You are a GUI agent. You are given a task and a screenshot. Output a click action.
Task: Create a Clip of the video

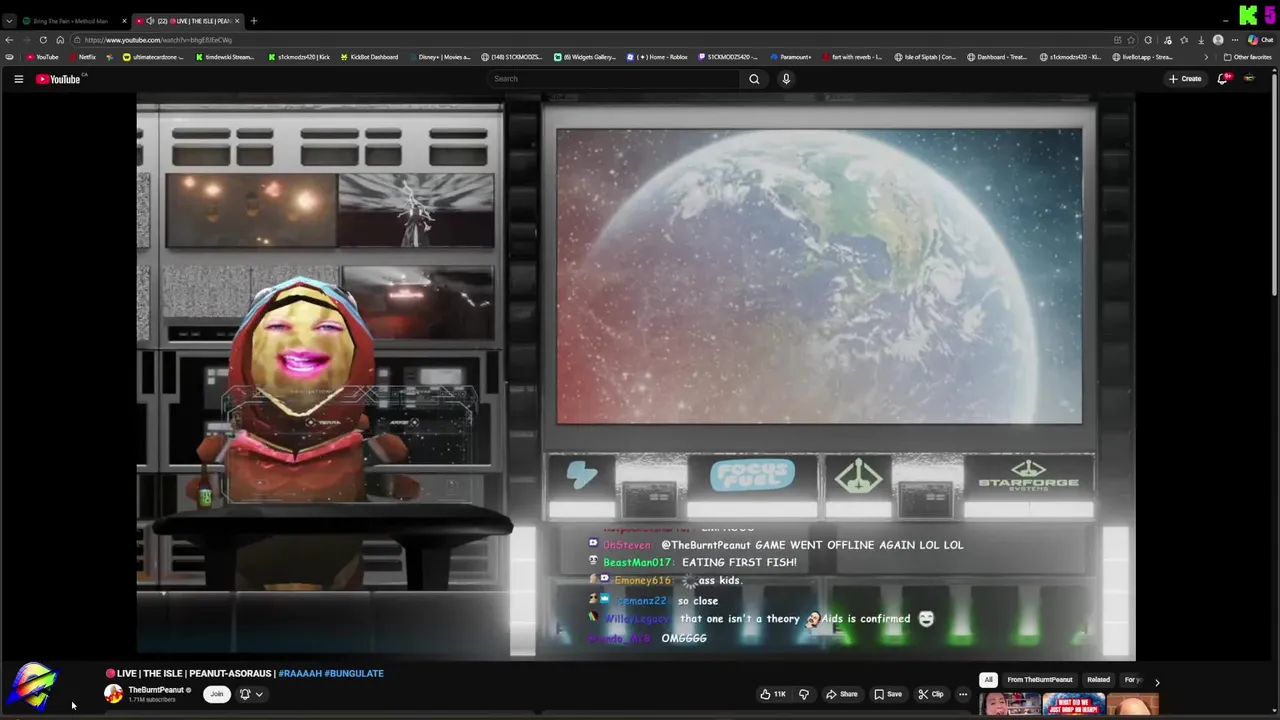click(930, 694)
